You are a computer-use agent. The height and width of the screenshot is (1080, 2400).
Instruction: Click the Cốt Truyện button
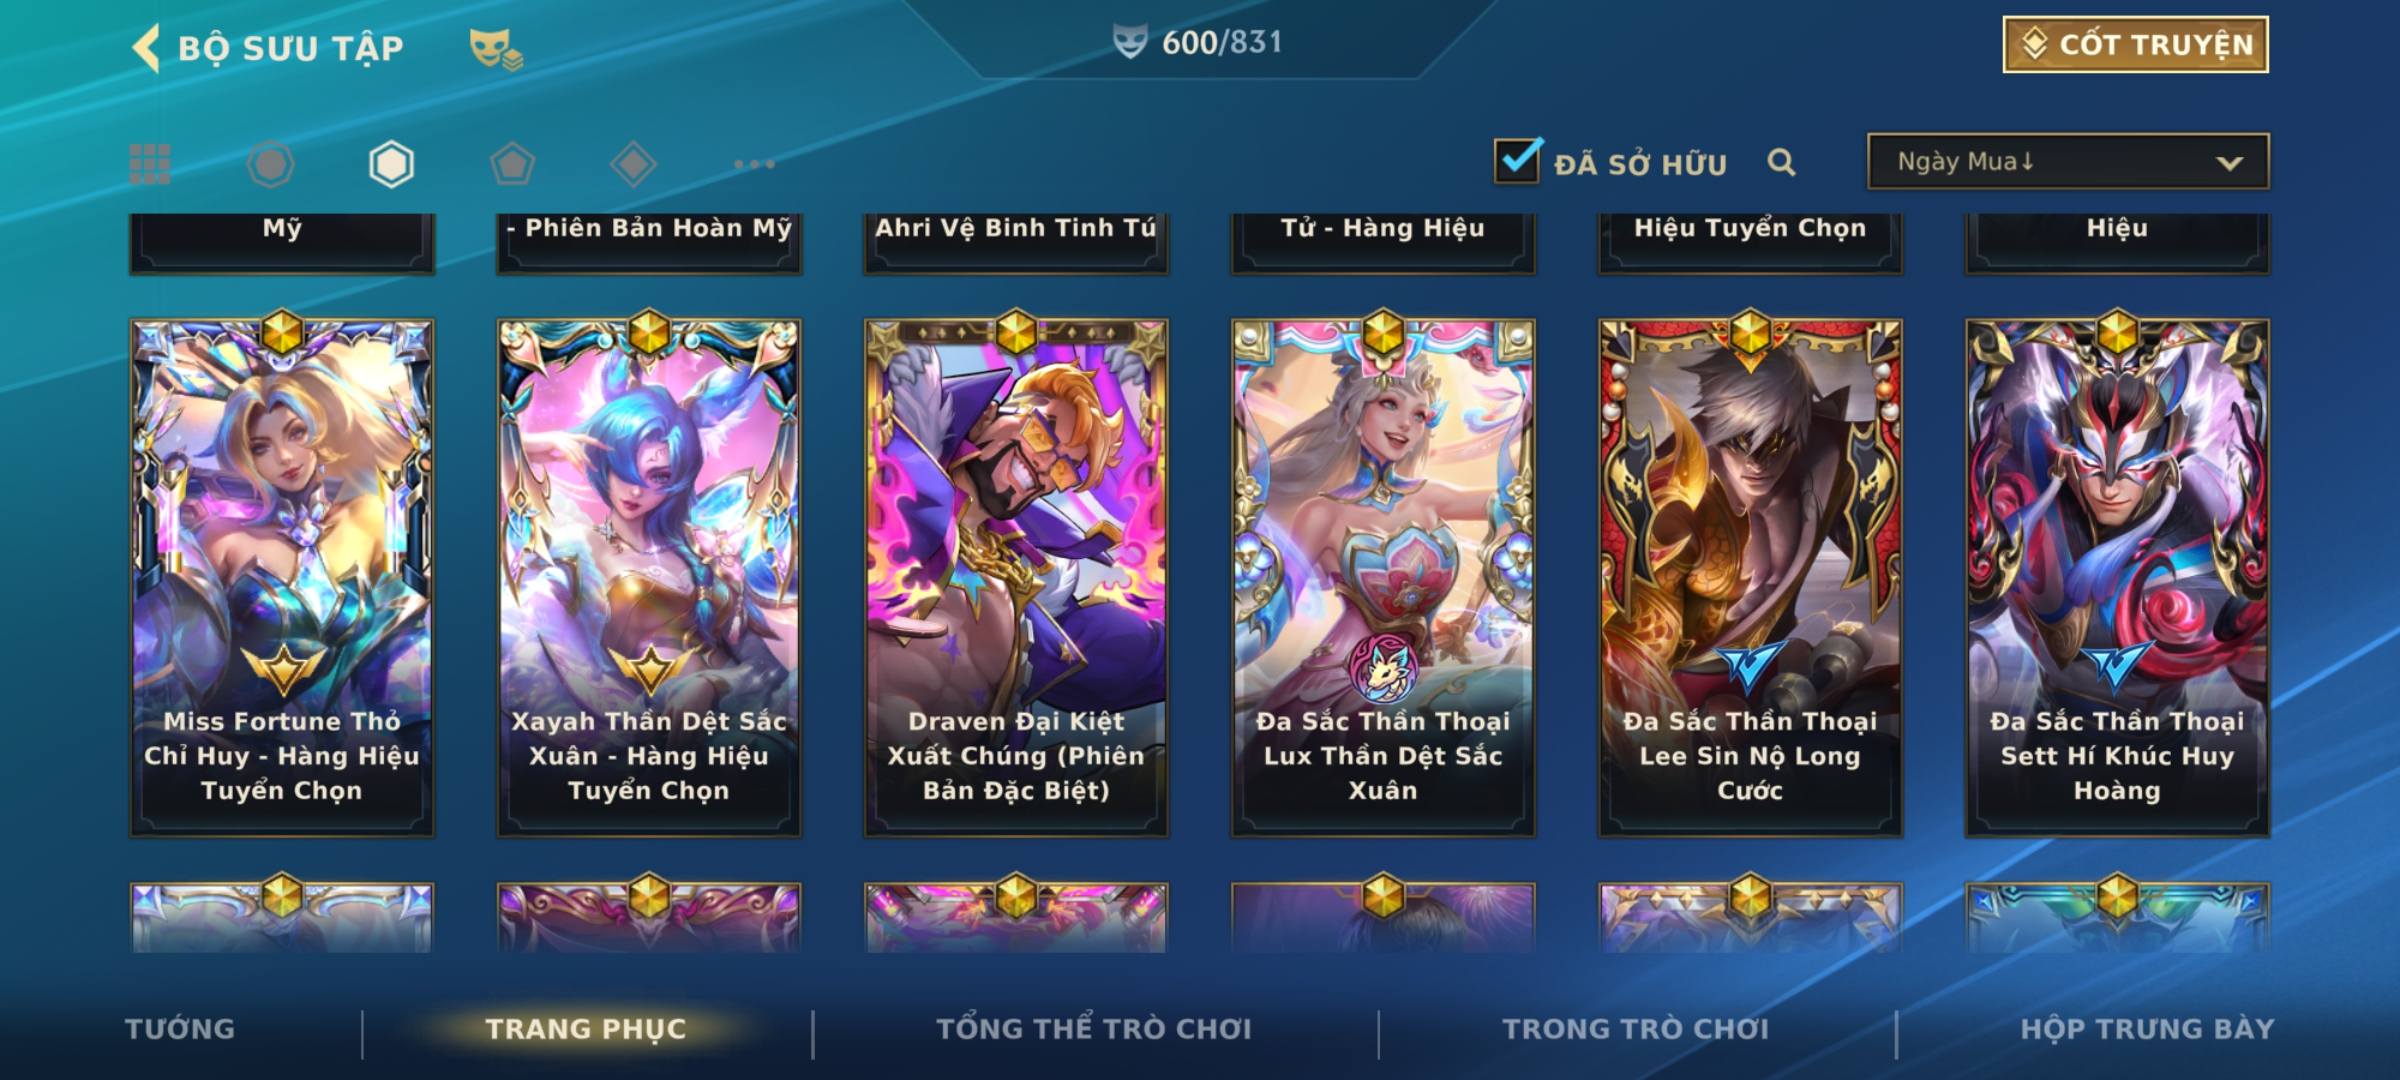pos(2135,45)
